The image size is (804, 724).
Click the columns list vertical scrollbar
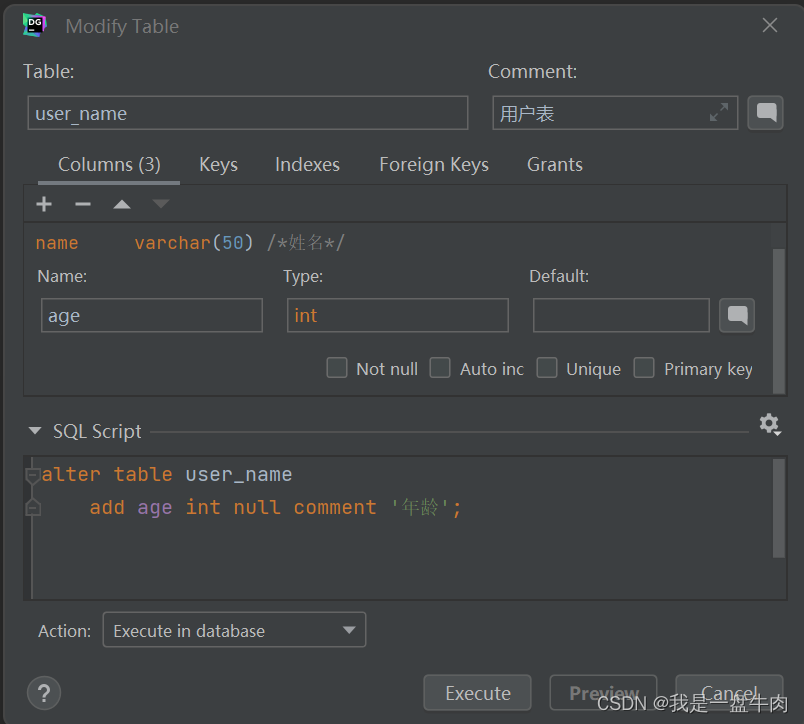(779, 320)
